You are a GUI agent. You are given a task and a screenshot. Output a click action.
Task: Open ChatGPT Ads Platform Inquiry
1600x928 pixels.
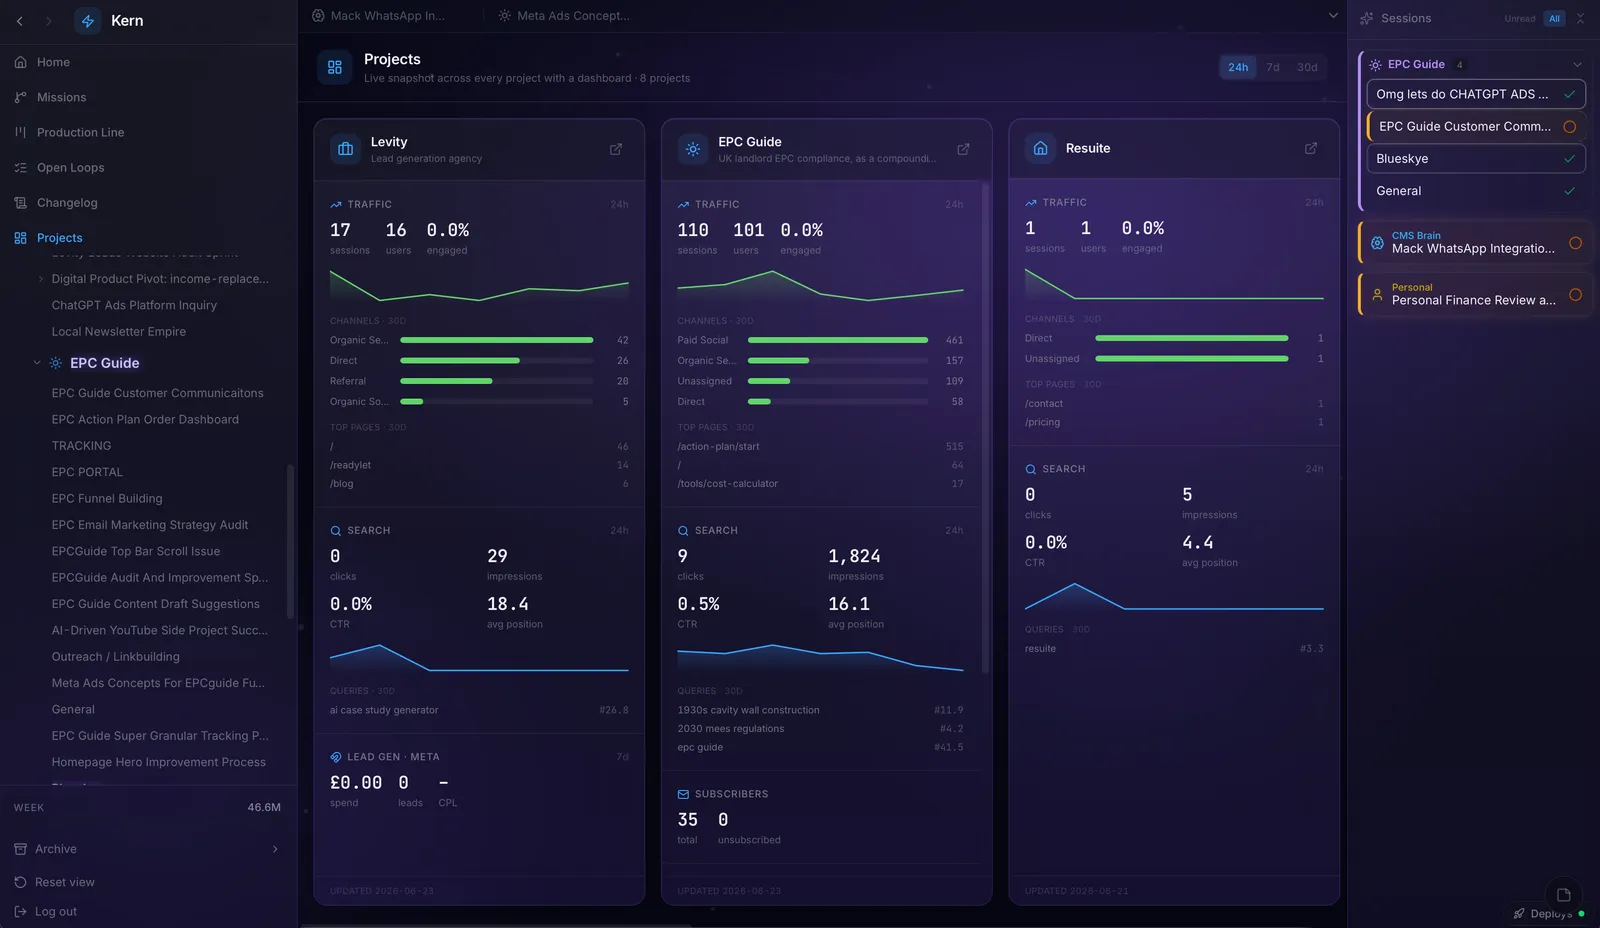tap(134, 305)
